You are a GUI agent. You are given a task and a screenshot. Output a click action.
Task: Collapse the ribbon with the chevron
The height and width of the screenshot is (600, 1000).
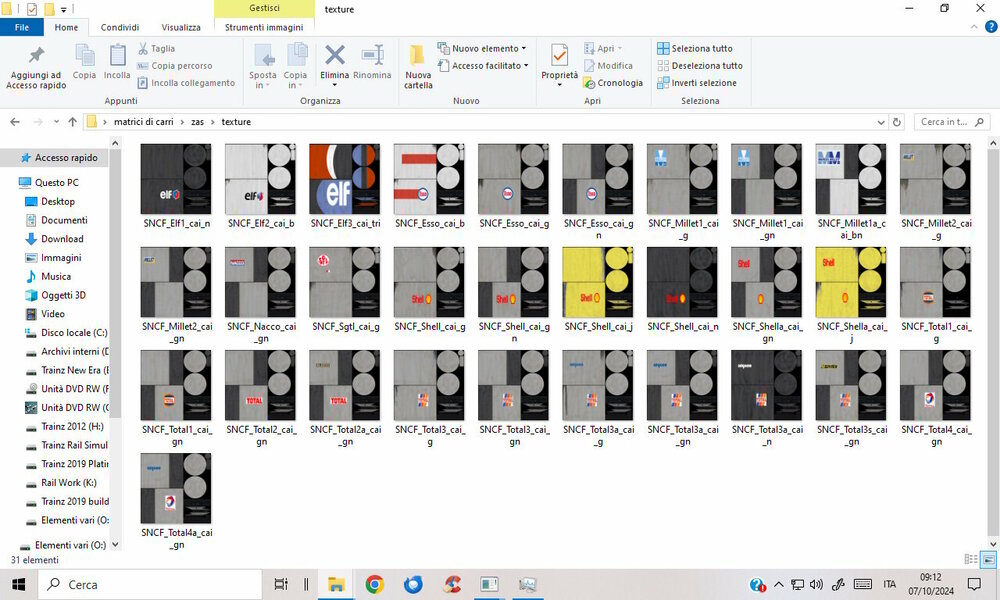tap(974, 27)
